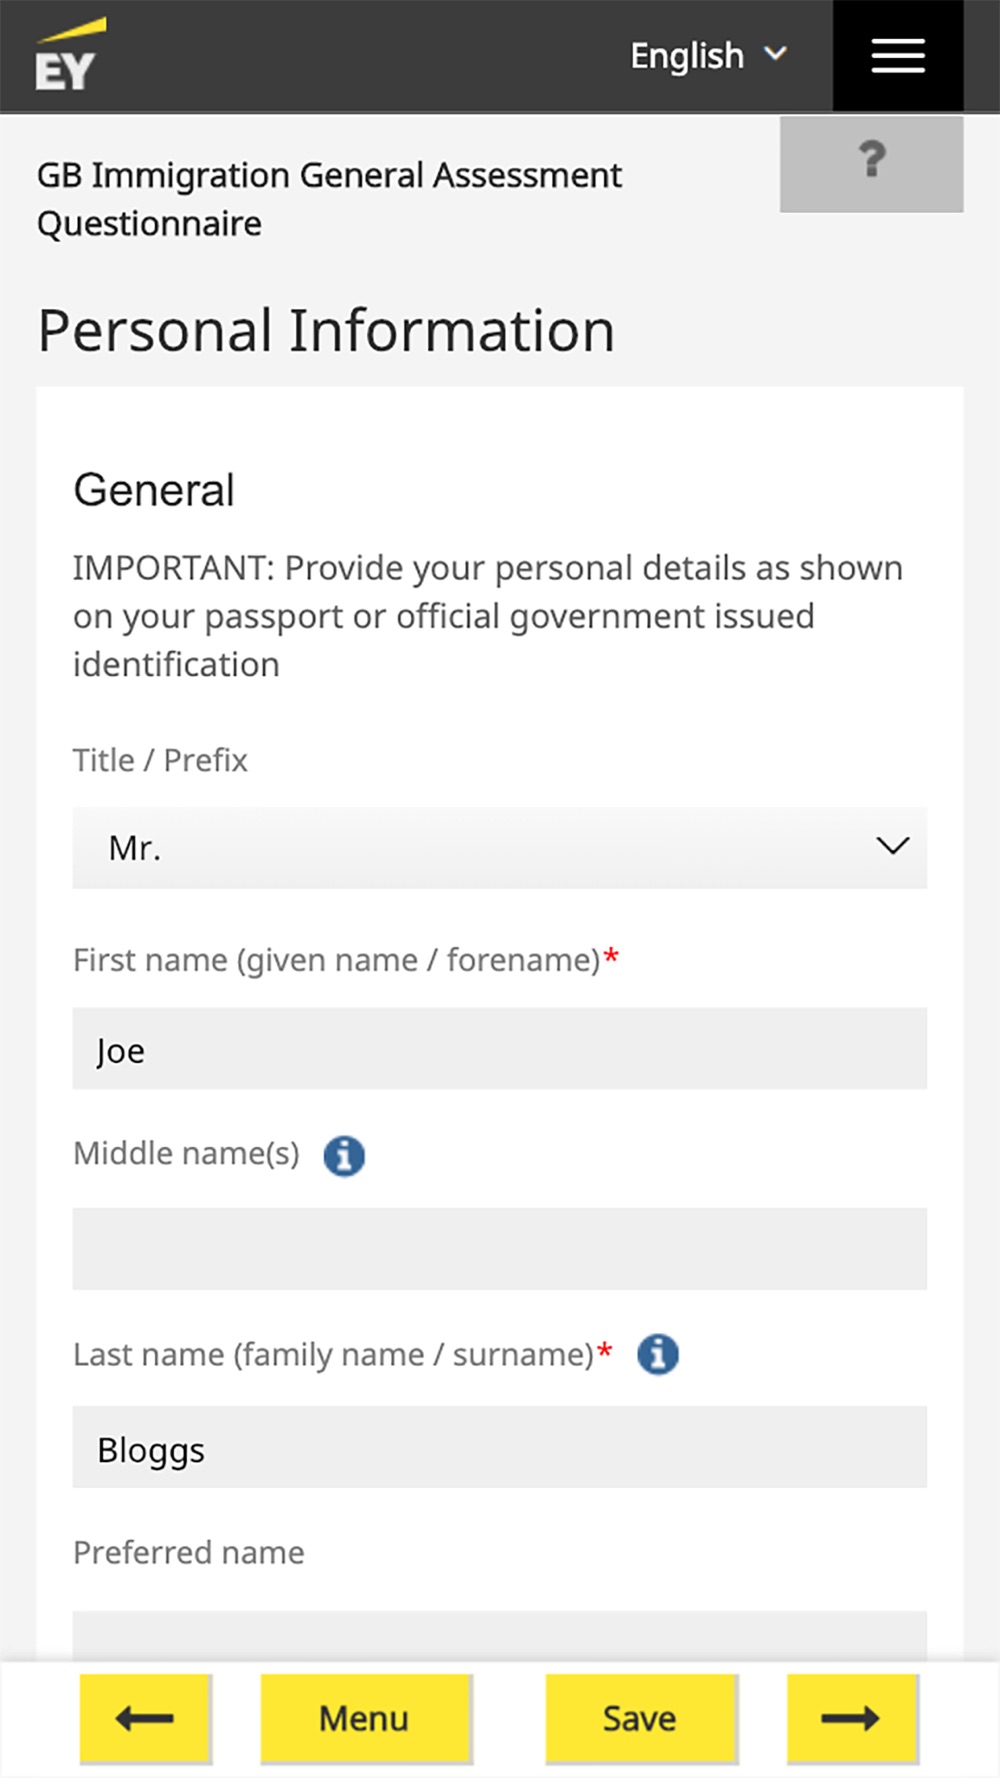
Task: Show info tooltip for Last name
Action: [x=658, y=1355]
